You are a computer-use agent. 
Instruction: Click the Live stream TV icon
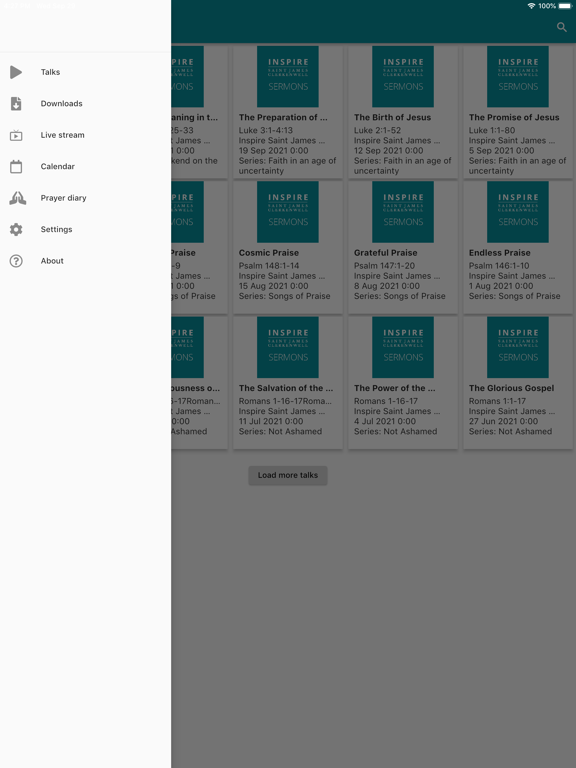point(16,135)
